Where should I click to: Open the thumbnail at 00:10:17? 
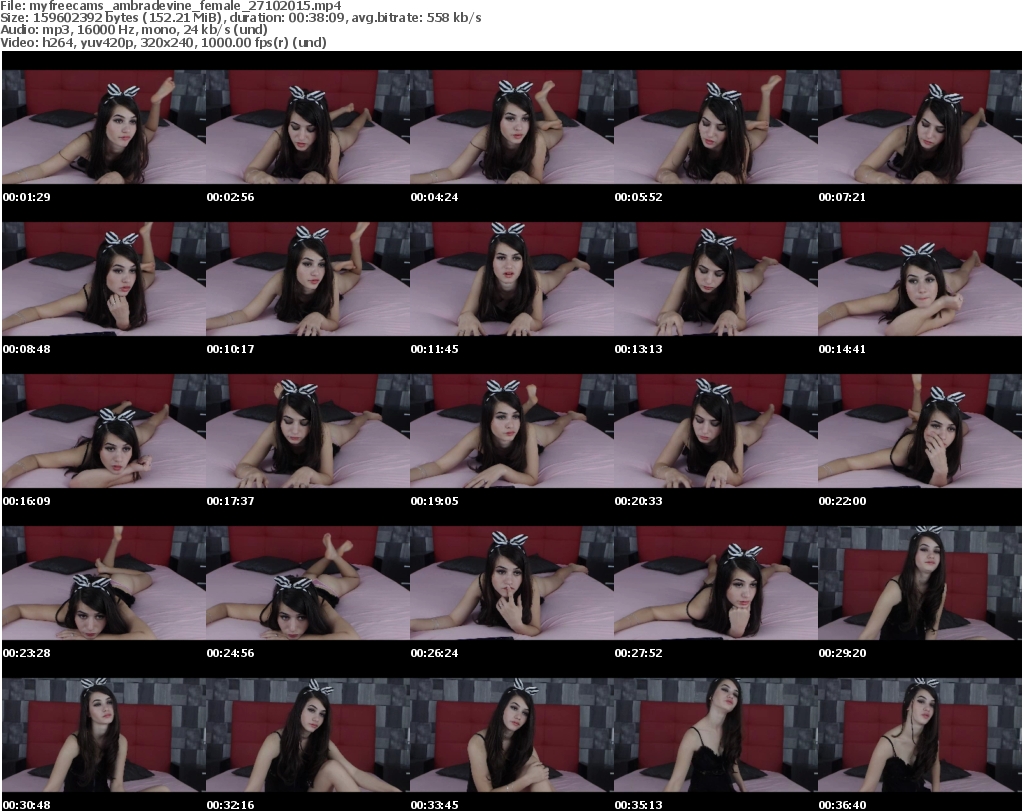[308, 279]
